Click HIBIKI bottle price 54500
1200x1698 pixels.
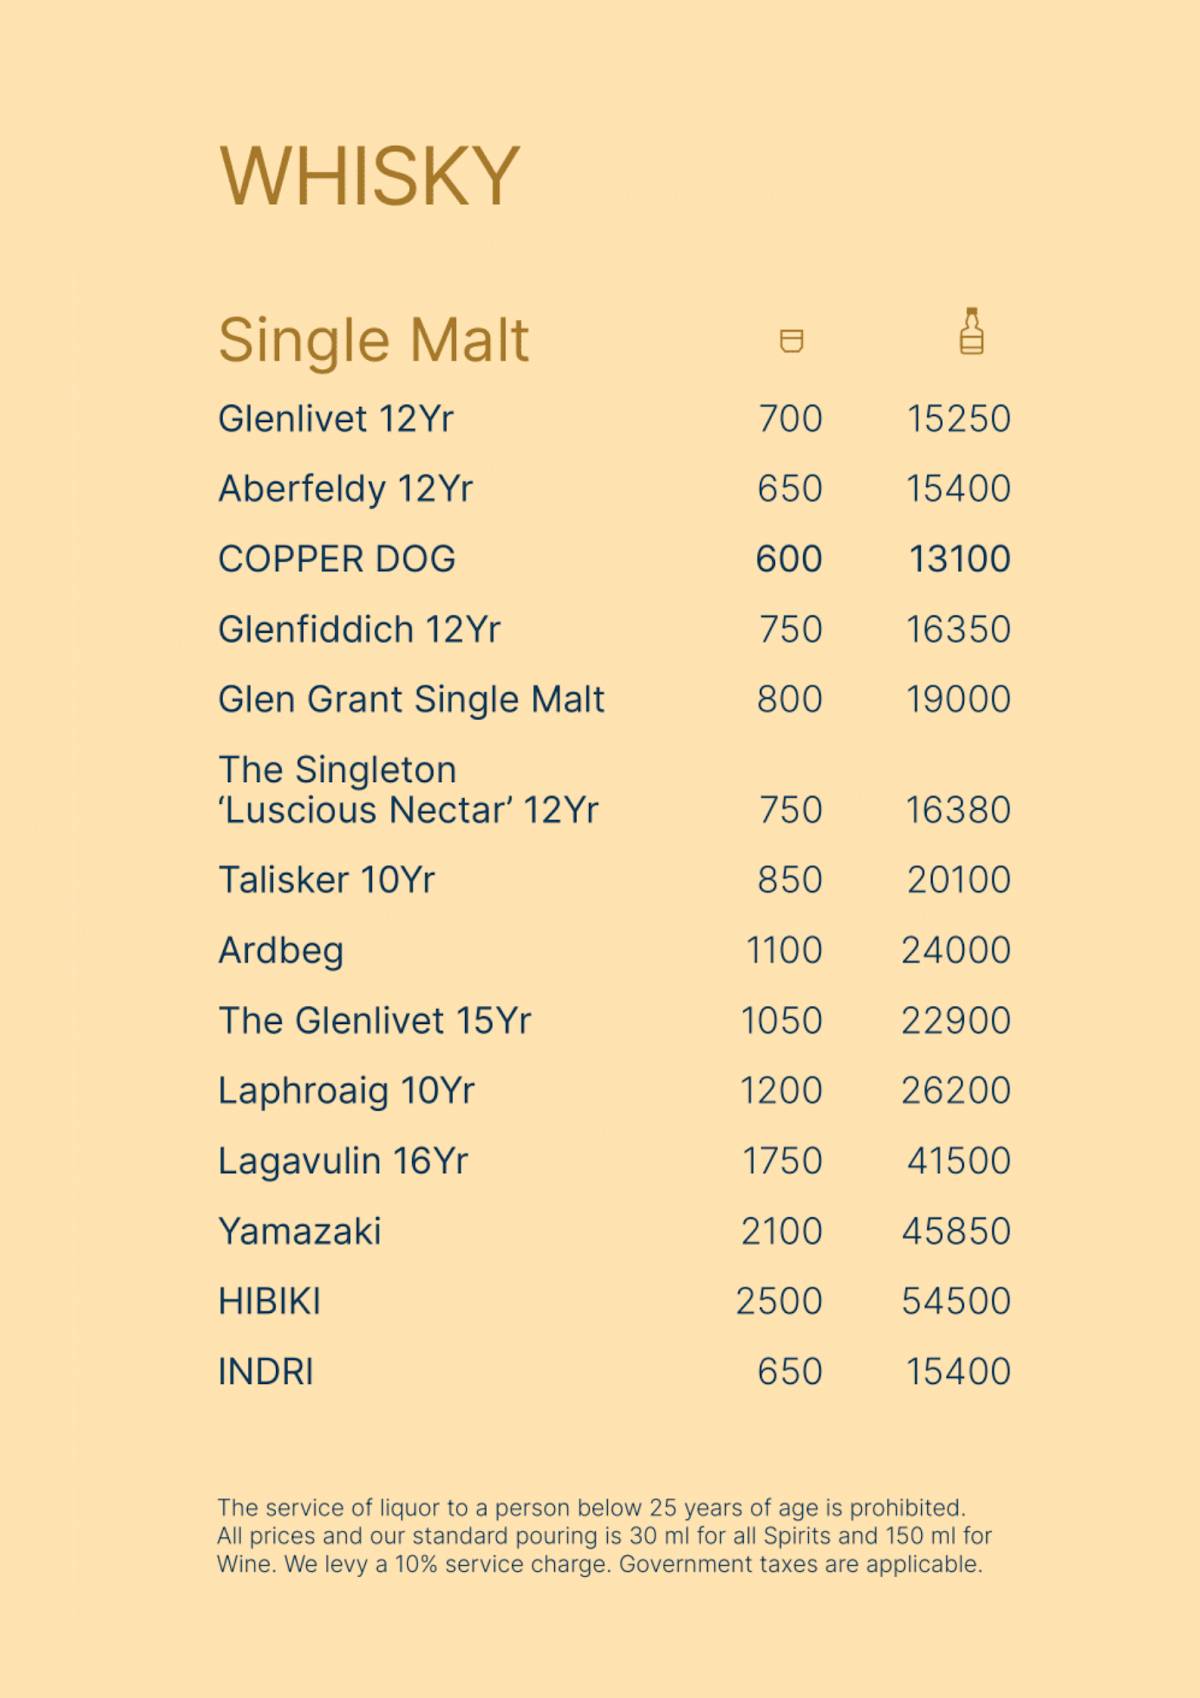pos(956,1301)
